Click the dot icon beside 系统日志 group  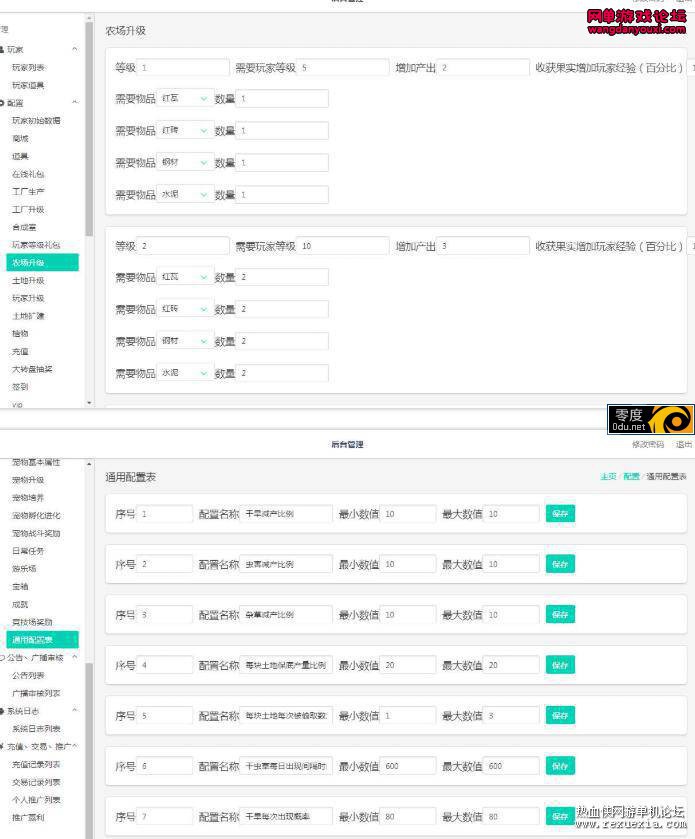click(2, 711)
